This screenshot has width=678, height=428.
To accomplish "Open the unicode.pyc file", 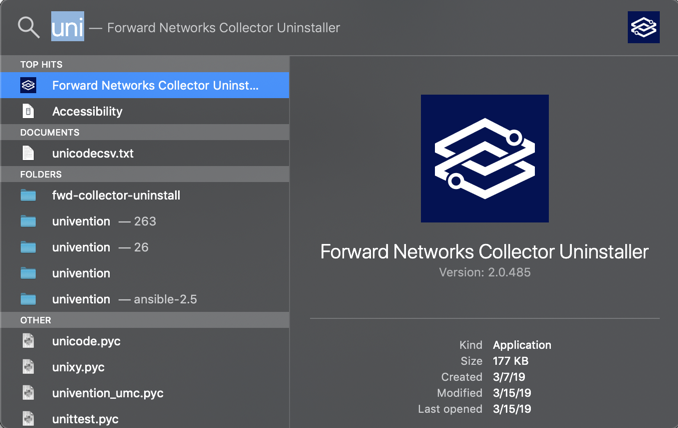I will [x=145, y=341].
